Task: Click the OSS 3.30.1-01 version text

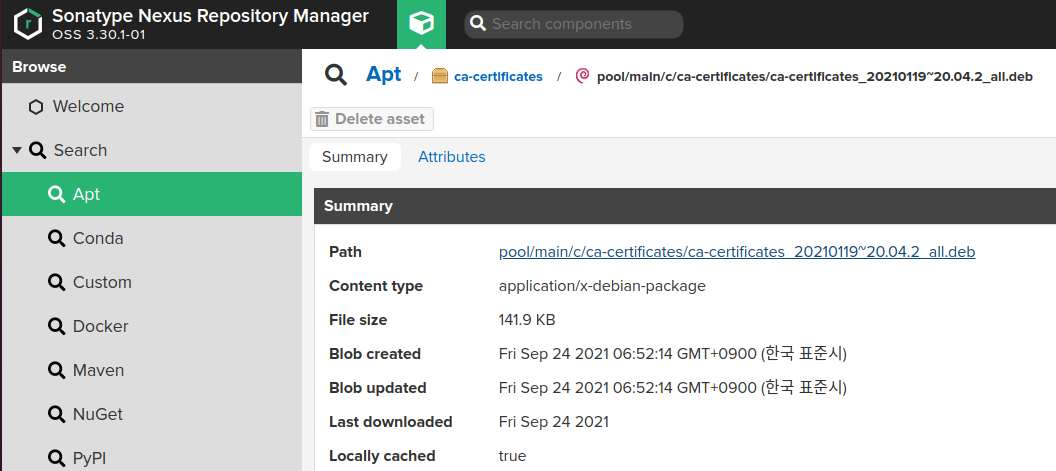Action: (x=98, y=35)
